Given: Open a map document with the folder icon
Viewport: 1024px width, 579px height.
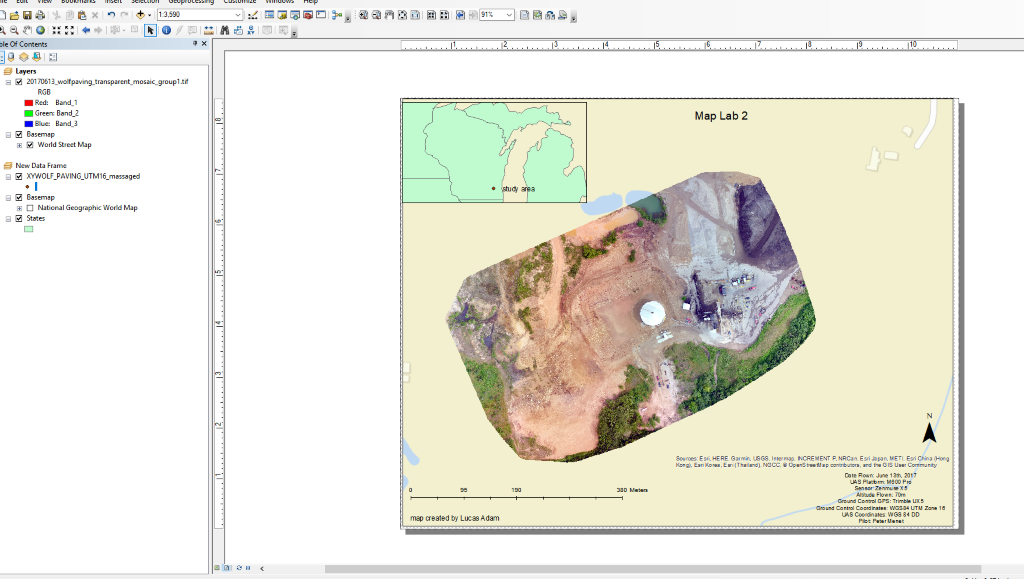Looking at the screenshot, I should [14, 15].
